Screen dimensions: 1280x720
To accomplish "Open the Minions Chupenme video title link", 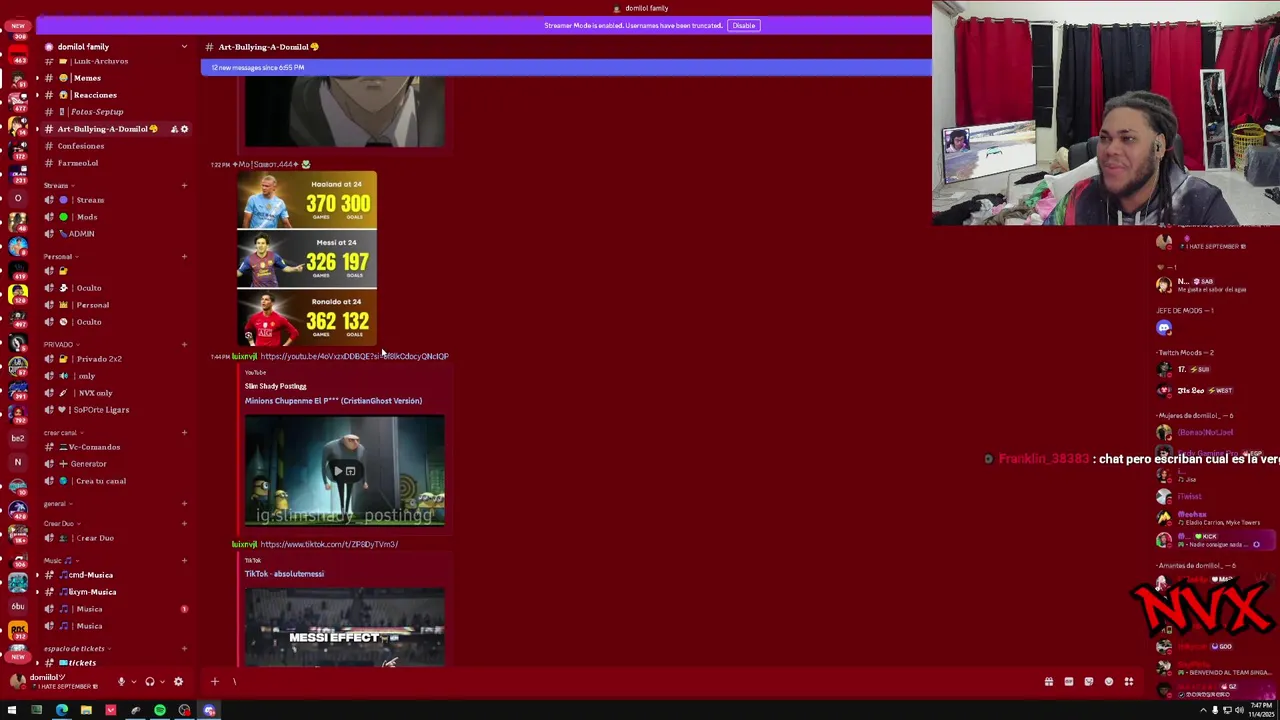I will tap(333, 401).
